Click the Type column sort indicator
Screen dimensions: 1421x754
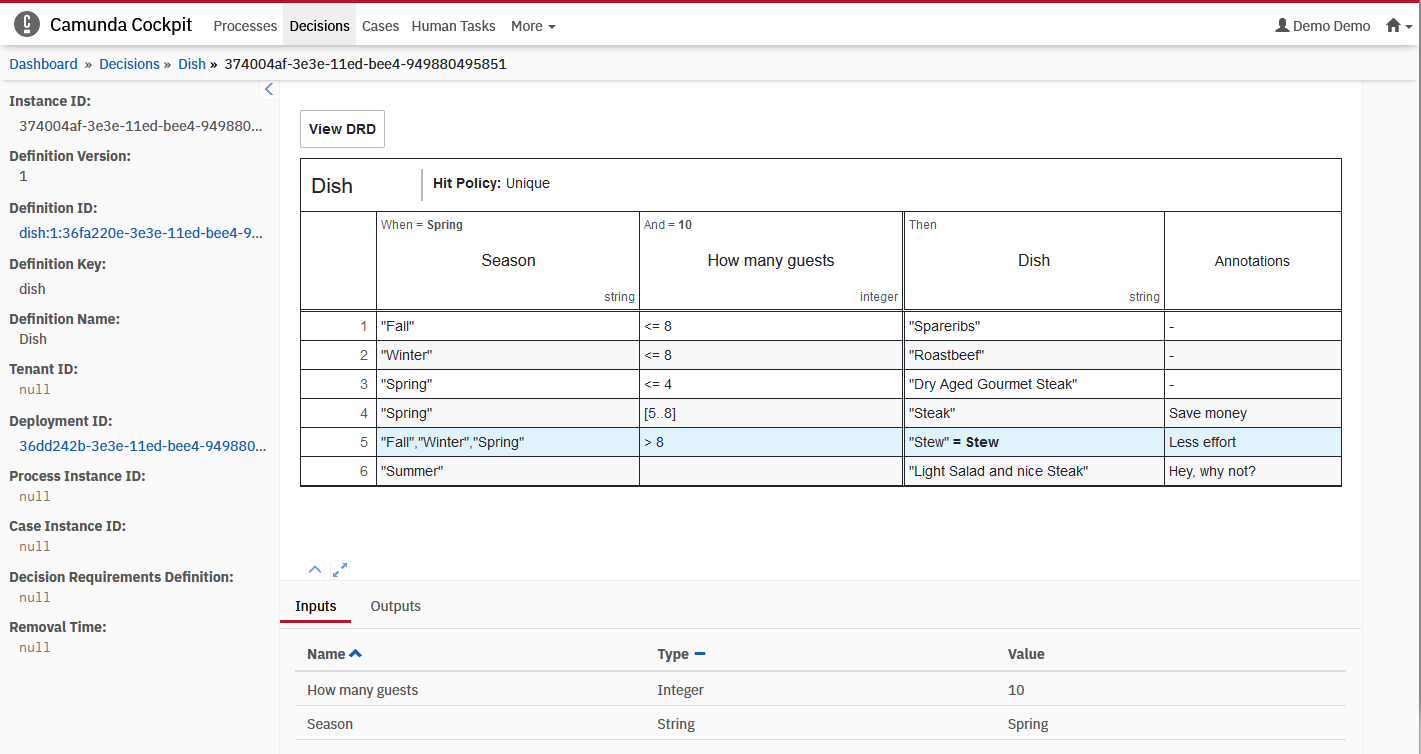click(700, 654)
